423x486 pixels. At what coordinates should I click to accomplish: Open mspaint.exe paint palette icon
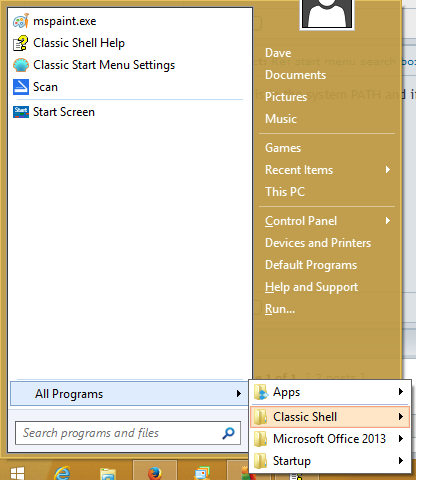coord(21,21)
